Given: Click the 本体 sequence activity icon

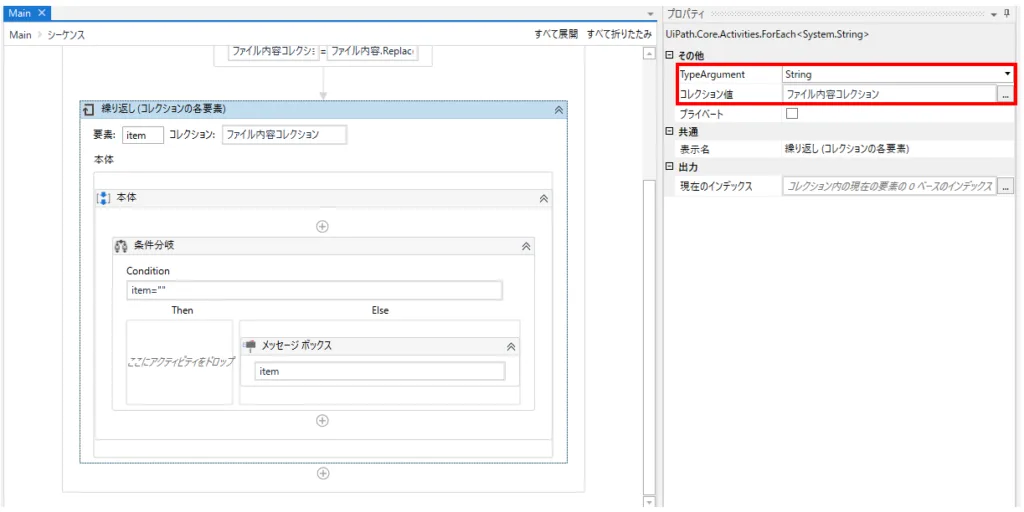Looking at the screenshot, I should pos(104,198).
